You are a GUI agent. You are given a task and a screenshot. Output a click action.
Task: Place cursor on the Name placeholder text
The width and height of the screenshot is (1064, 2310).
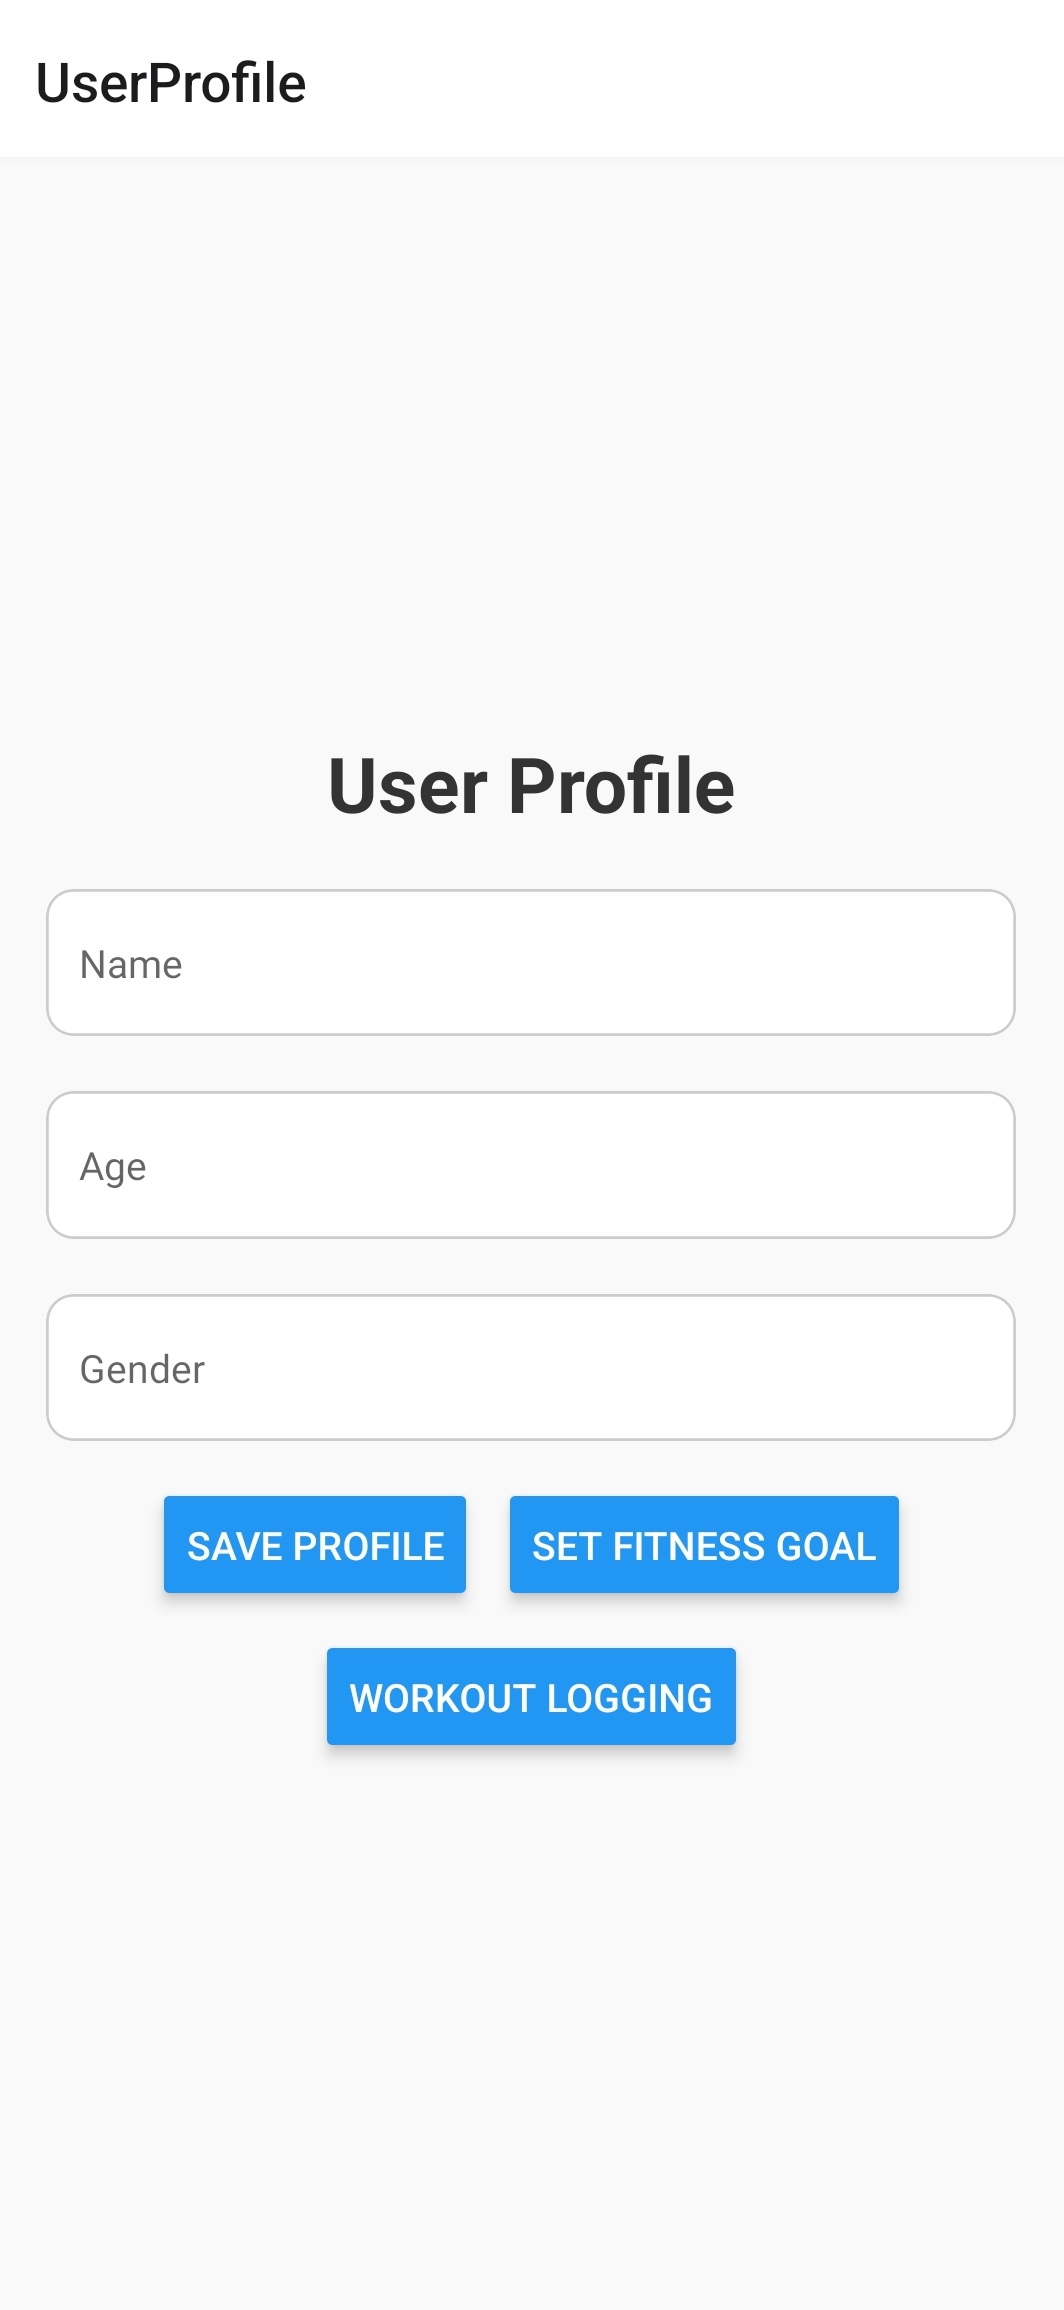pos(131,965)
